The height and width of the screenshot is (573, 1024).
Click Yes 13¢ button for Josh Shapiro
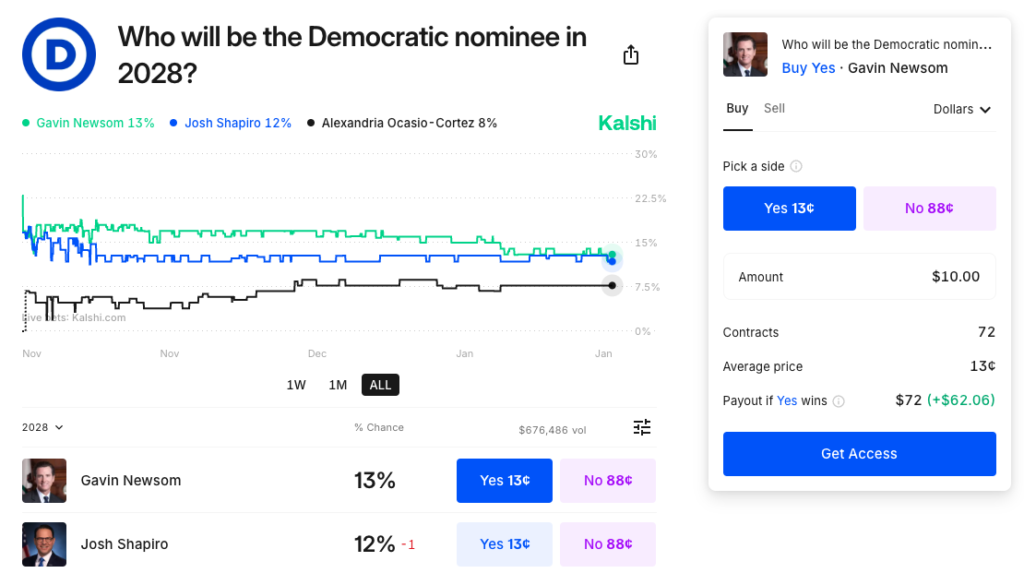coord(504,544)
